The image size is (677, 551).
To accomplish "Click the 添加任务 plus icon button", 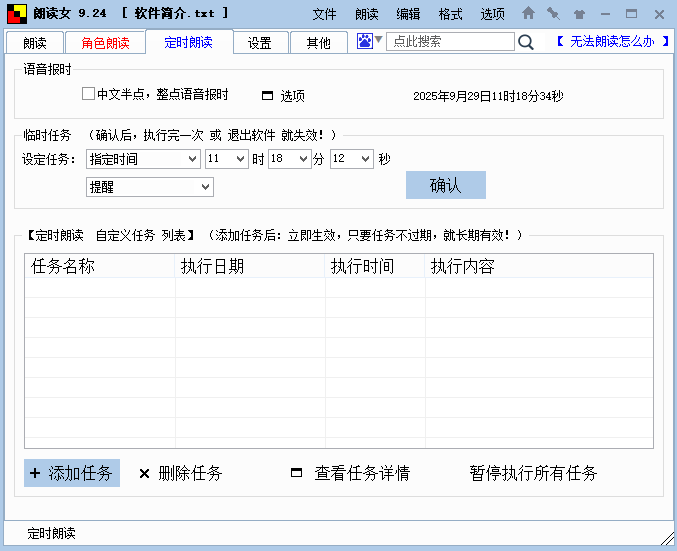I will pyautogui.click(x=72, y=473).
